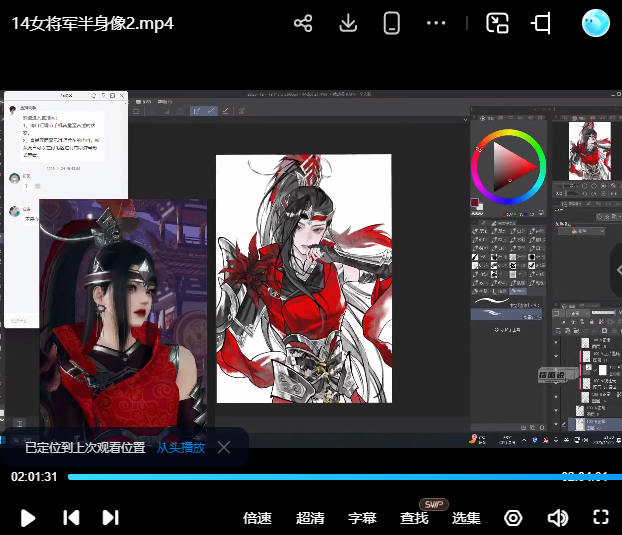Click the crop screenshot icon in top bar
The height and width of the screenshot is (535, 622).
541,23
